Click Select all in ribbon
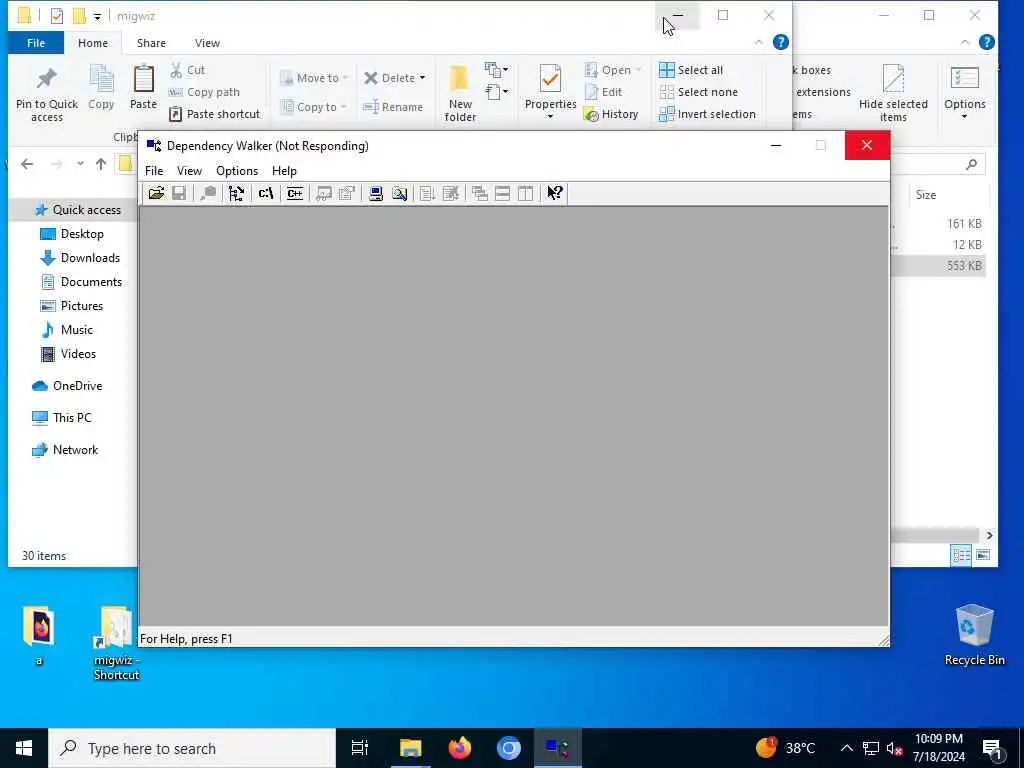This screenshot has width=1024, height=768. pos(691,70)
